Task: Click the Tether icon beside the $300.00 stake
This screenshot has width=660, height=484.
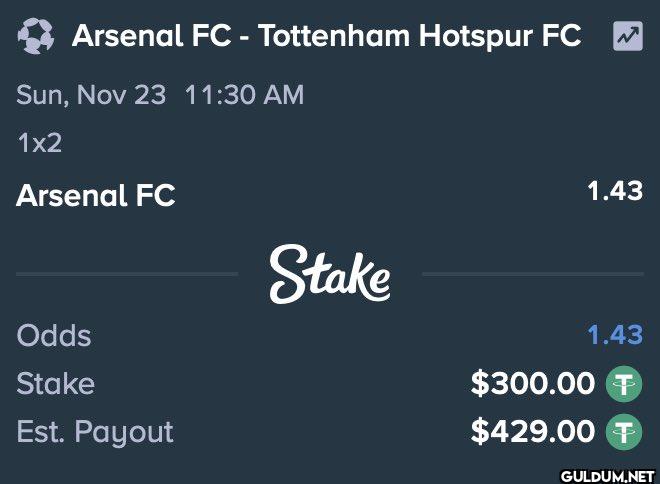Action: click(624, 384)
